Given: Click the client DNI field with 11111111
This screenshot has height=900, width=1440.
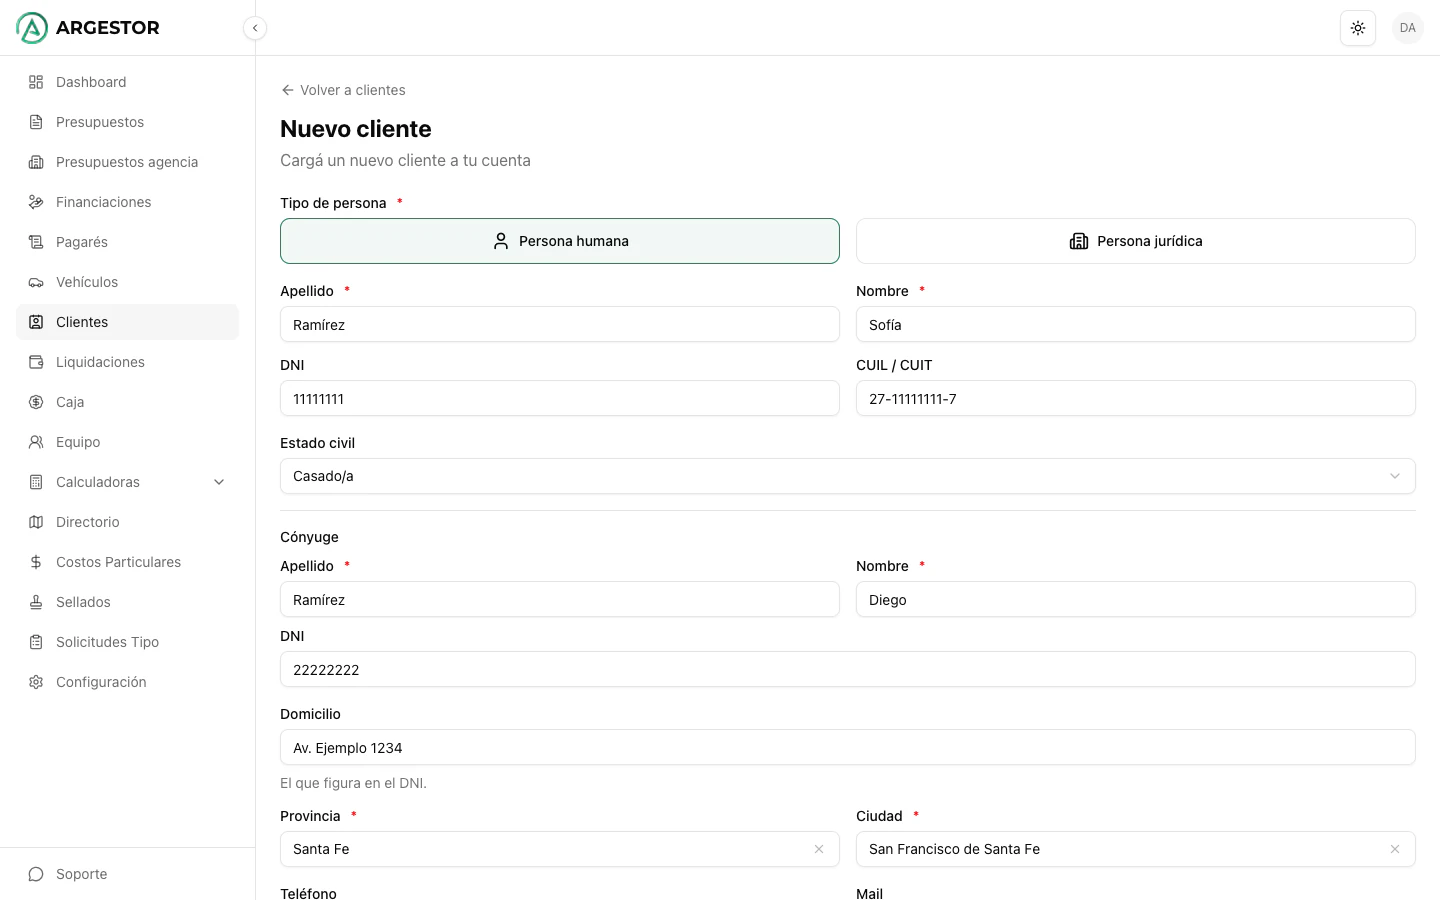Looking at the screenshot, I should tap(560, 398).
